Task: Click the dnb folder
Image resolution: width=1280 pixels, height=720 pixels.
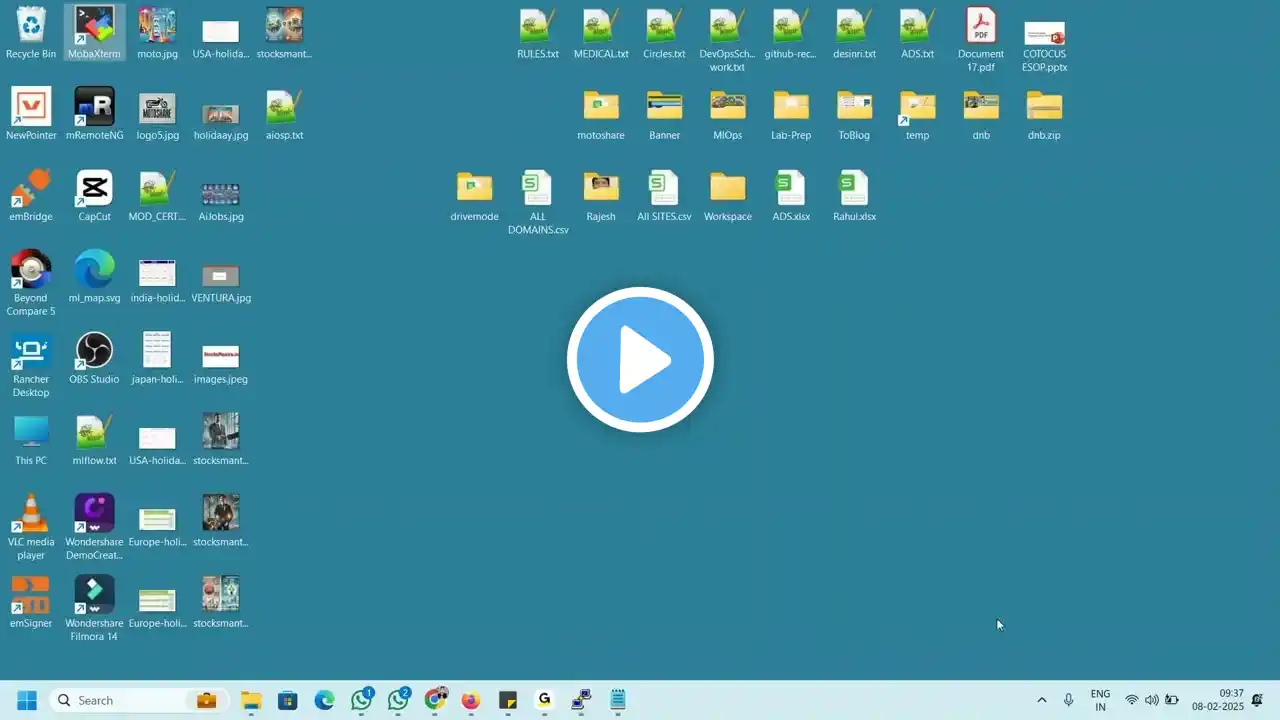Action: coord(981,114)
